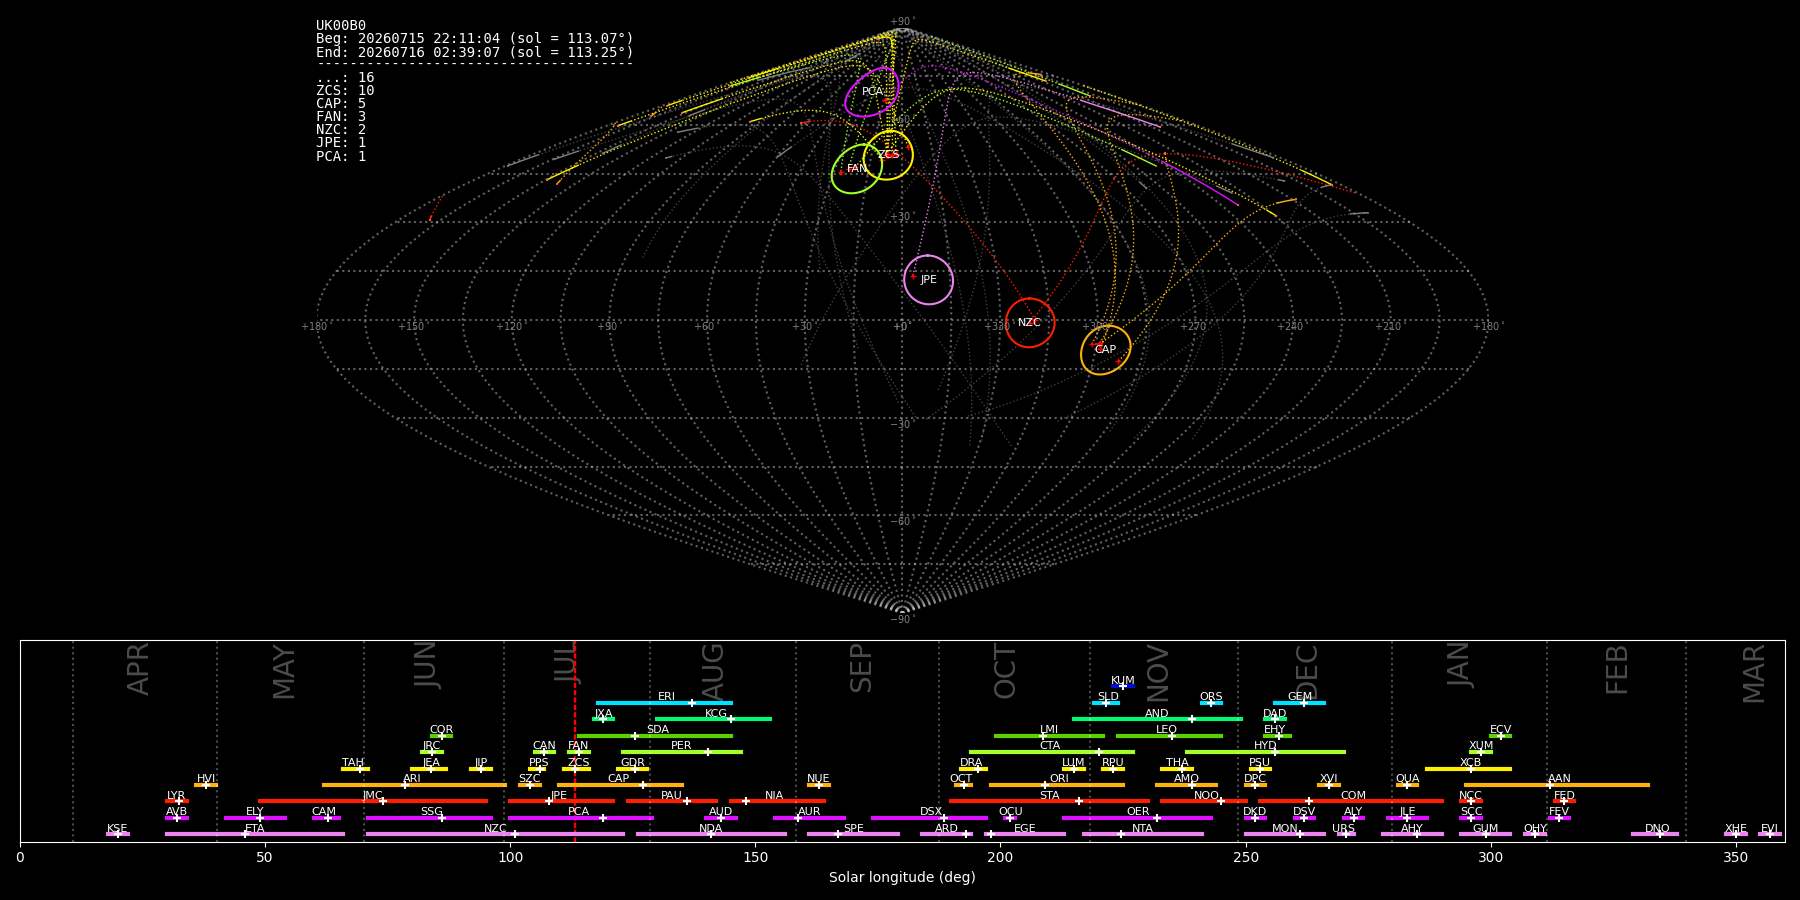Image resolution: width=1800 pixels, height=900 pixels.
Task: Click the 'NZC: 2' legend entry
Action: (341, 130)
